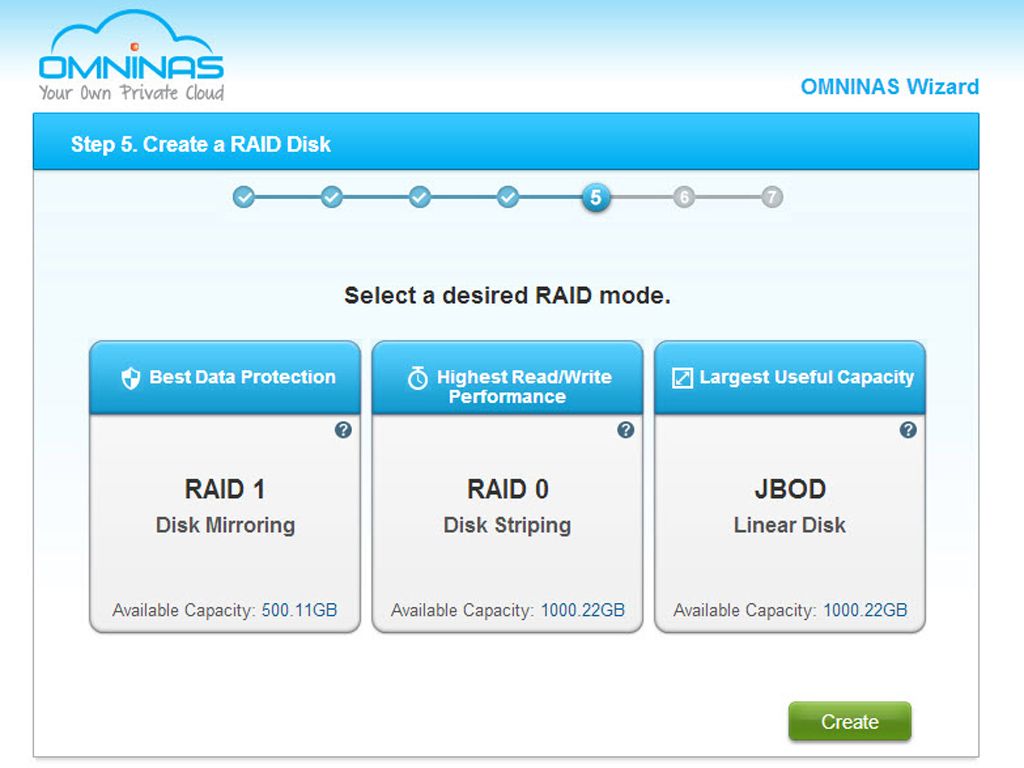Jump to the third completed step marker
1024x768 pixels.
click(x=420, y=197)
